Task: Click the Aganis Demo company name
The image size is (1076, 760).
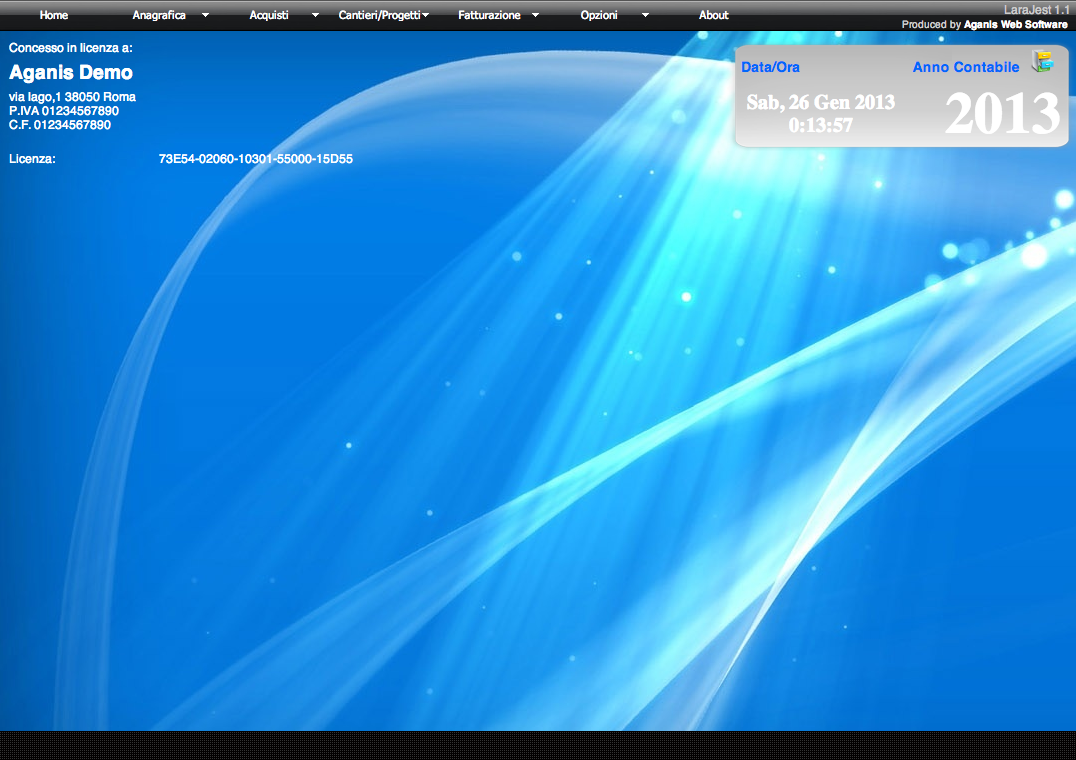Action: pyautogui.click(x=71, y=73)
